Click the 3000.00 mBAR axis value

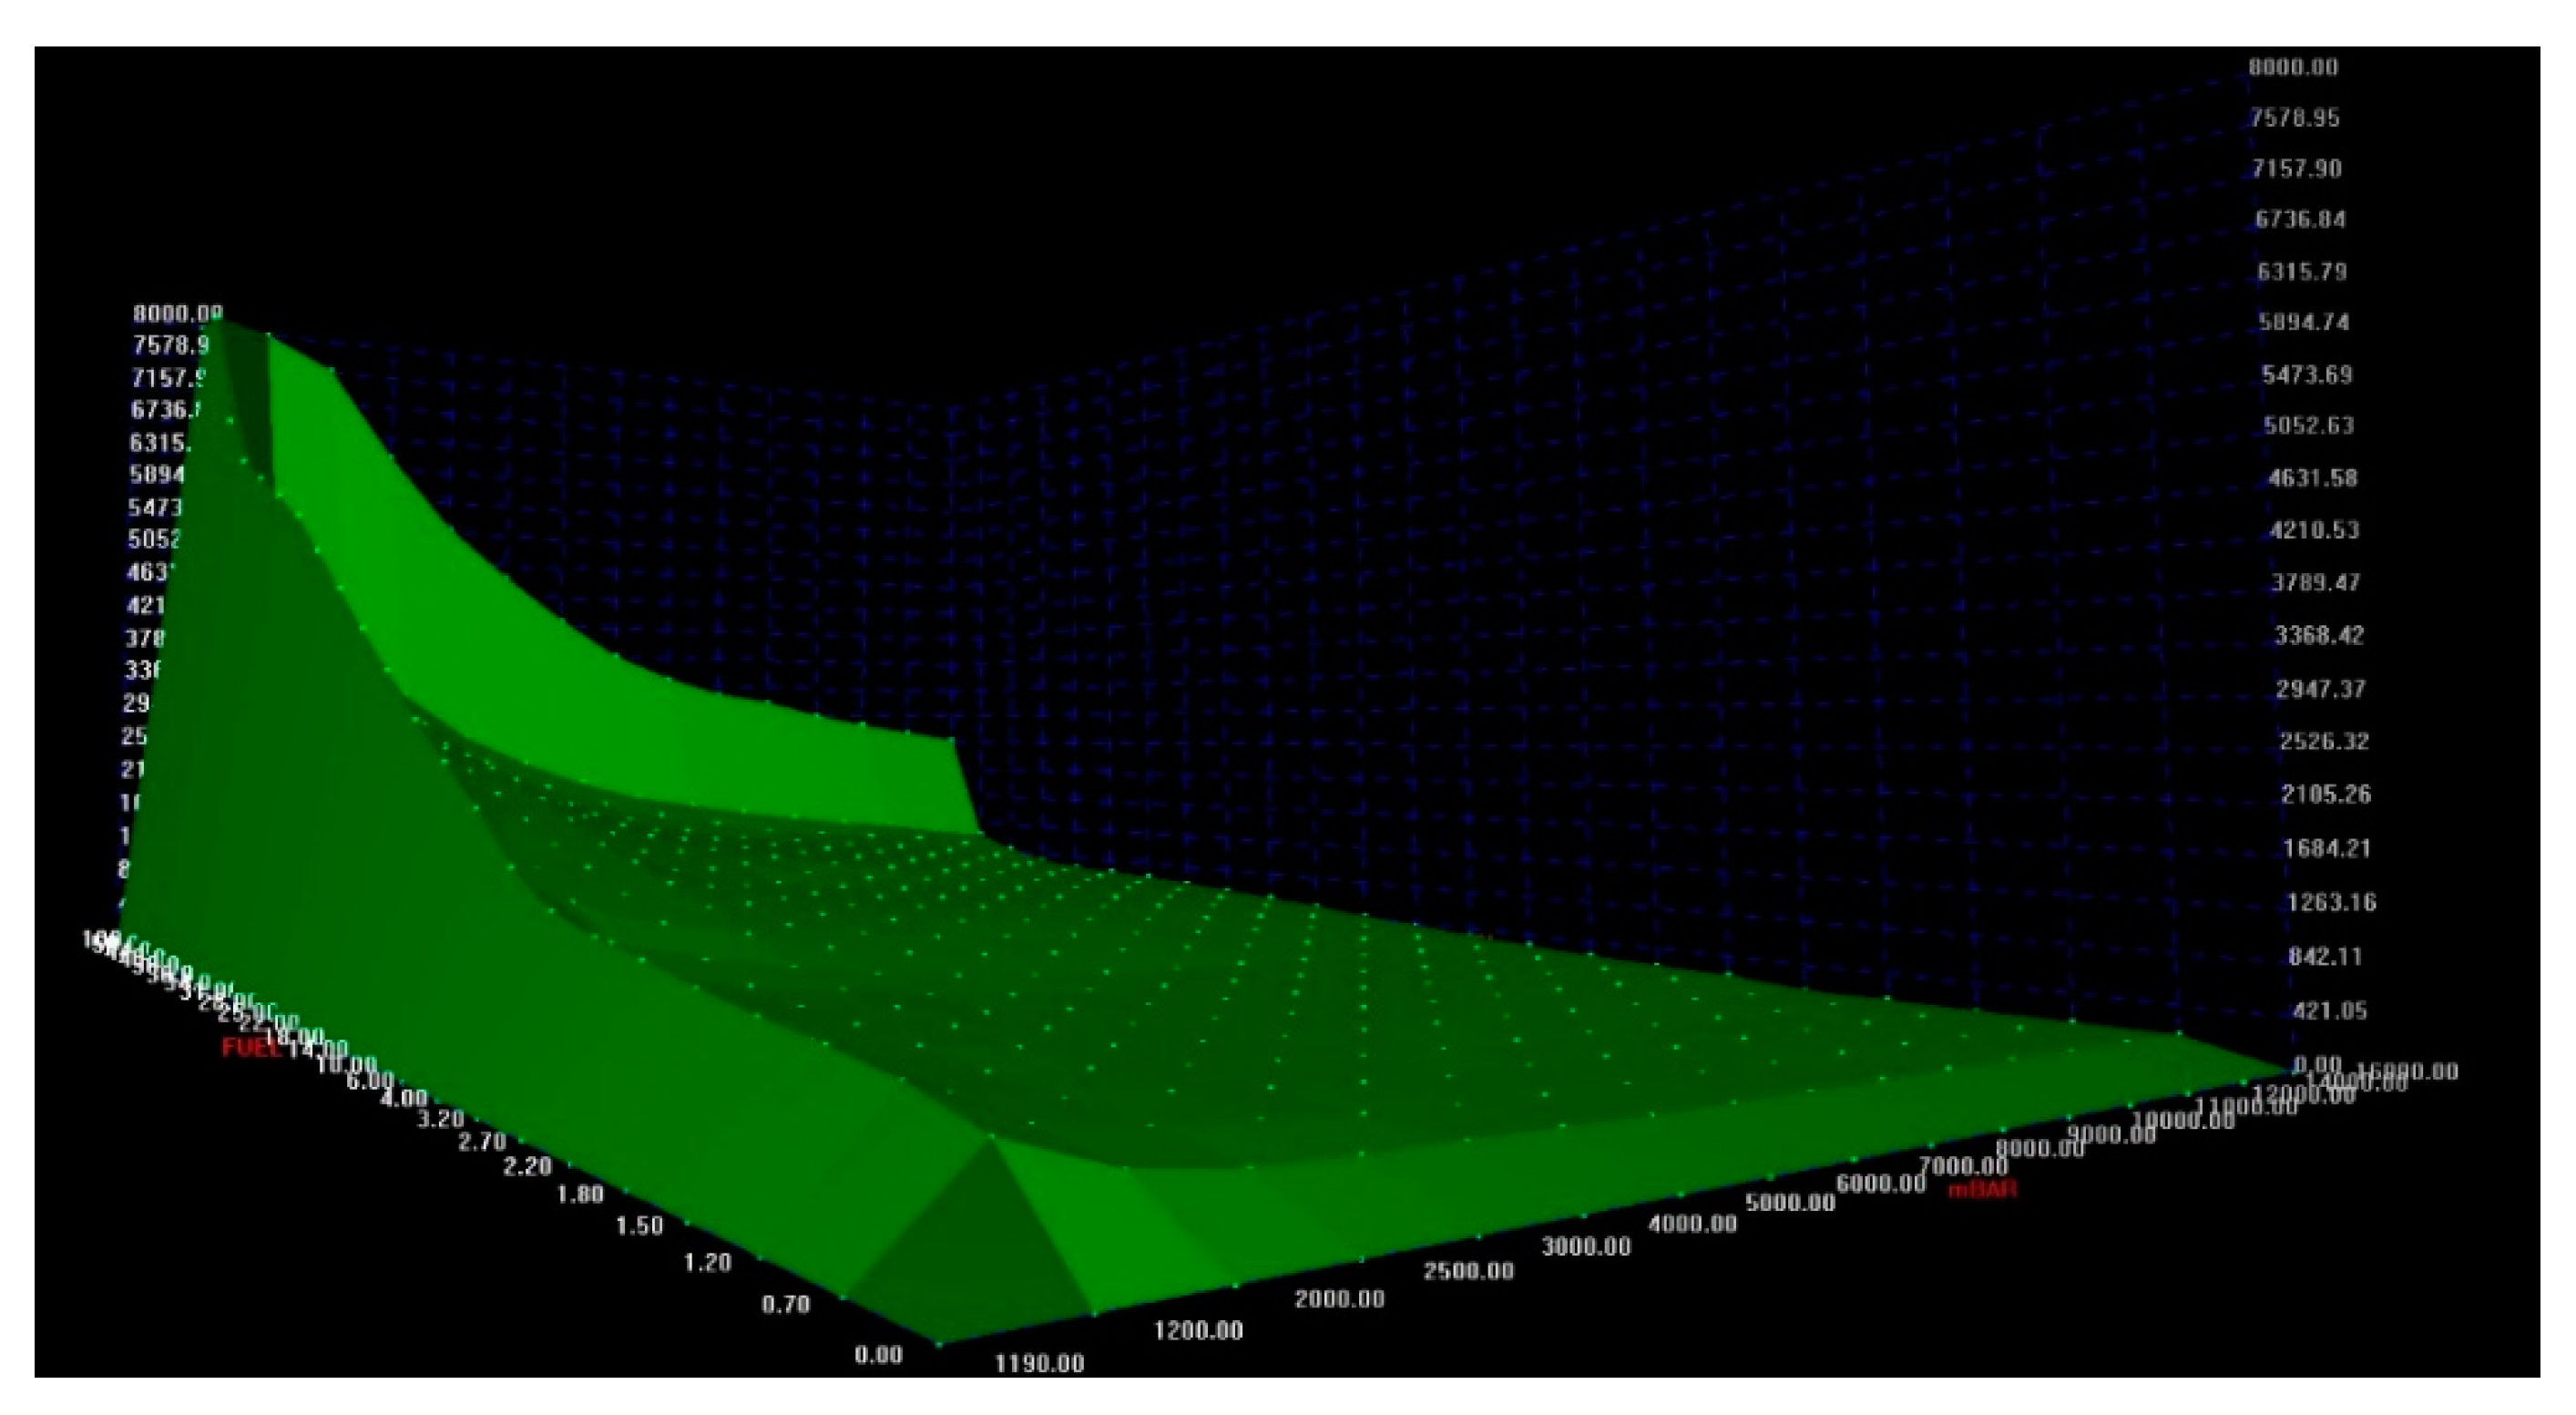[x=1586, y=1246]
